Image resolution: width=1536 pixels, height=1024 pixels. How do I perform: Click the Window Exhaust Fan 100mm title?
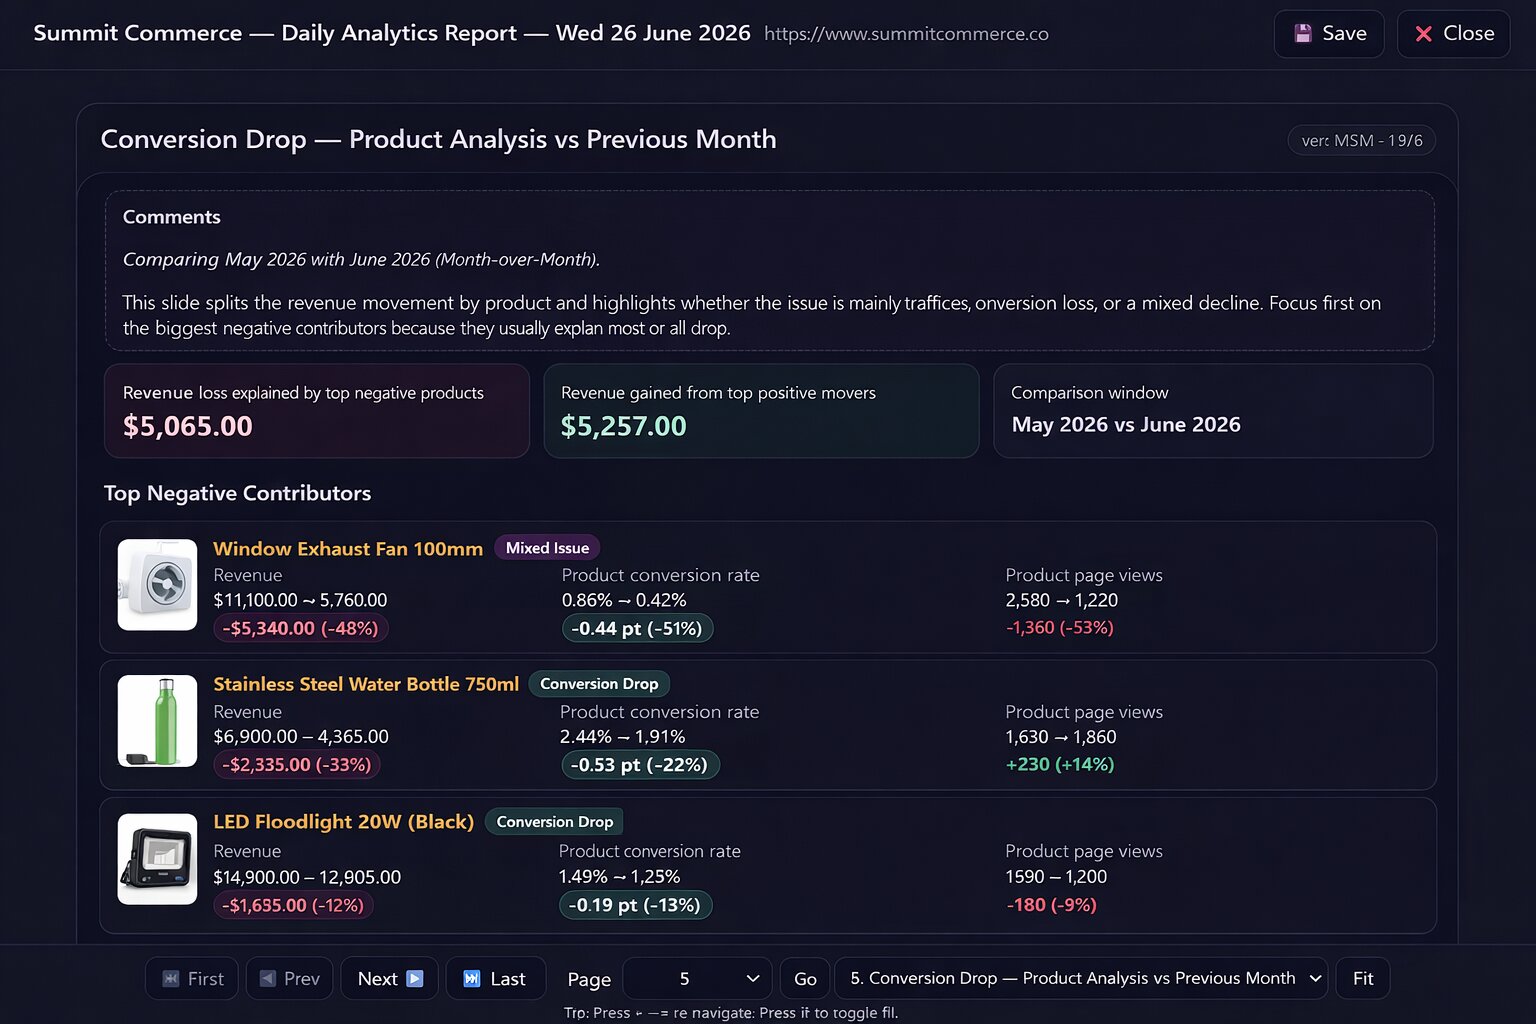click(x=348, y=549)
